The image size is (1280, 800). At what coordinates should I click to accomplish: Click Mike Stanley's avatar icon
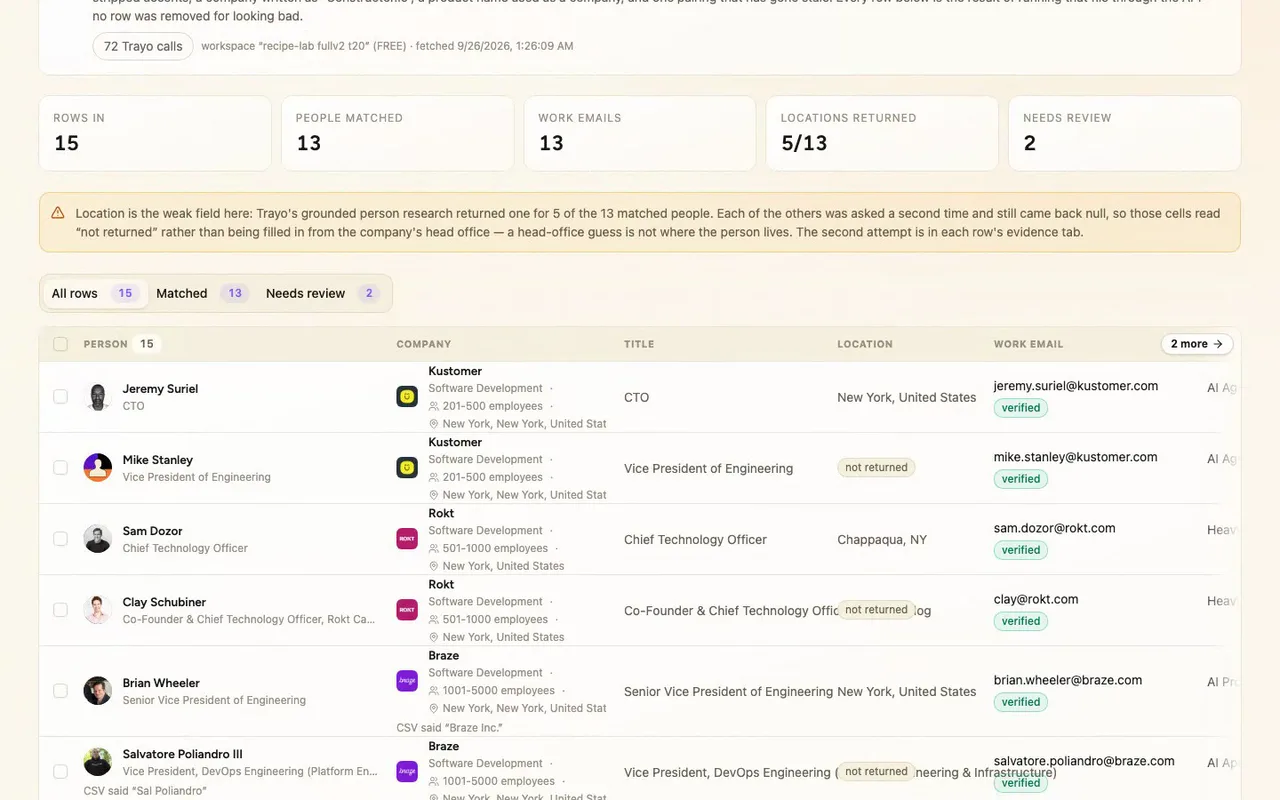coord(97,468)
